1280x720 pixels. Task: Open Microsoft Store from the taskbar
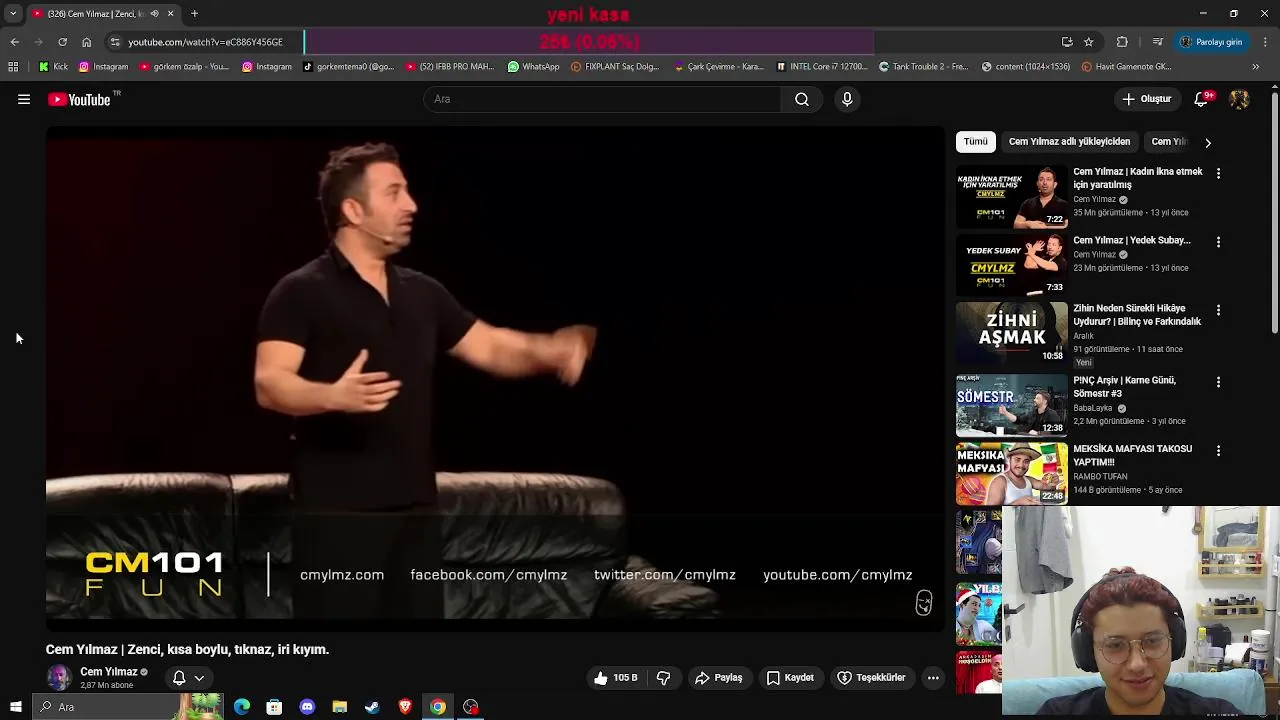[x=274, y=707]
